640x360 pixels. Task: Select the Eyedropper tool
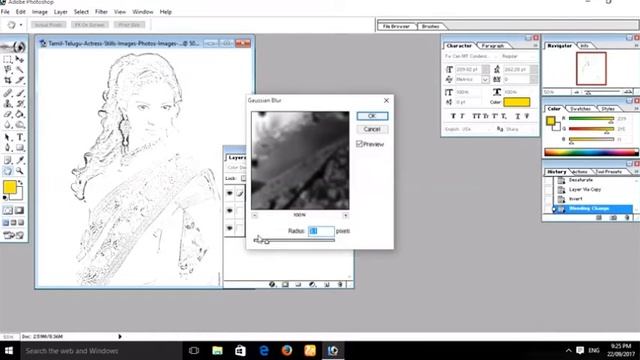click(x=20, y=160)
